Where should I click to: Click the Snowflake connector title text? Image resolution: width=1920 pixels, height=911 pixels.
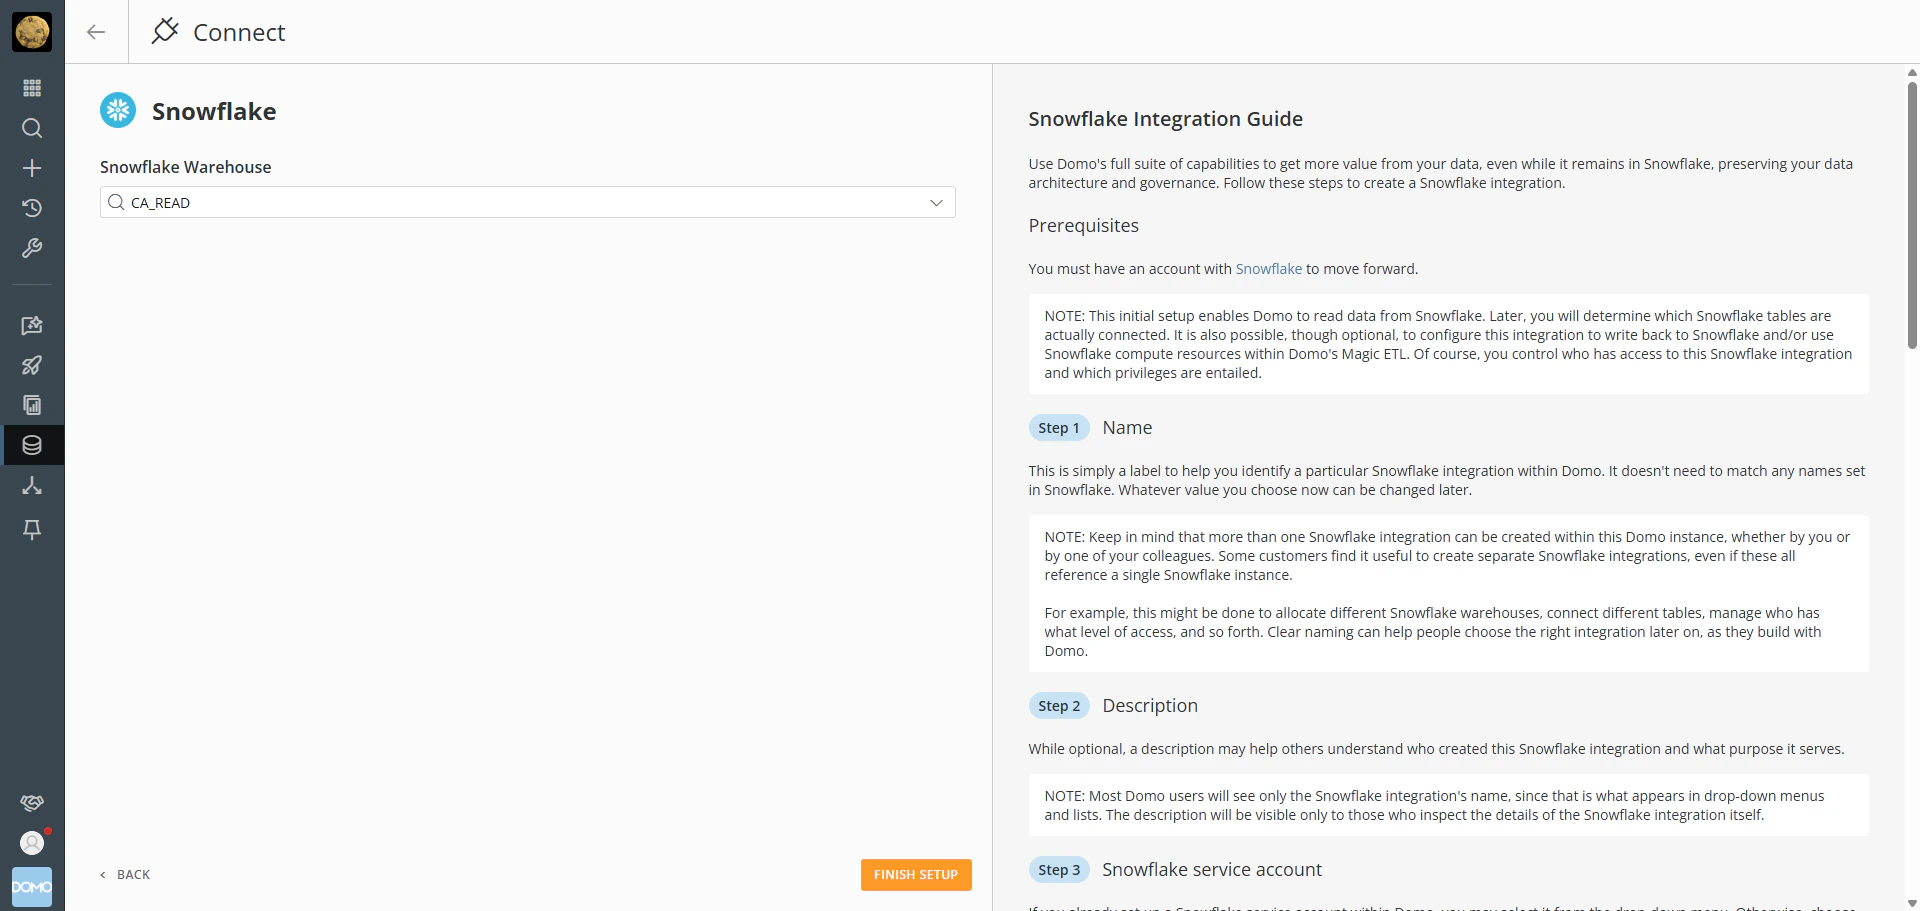click(x=214, y=111)
